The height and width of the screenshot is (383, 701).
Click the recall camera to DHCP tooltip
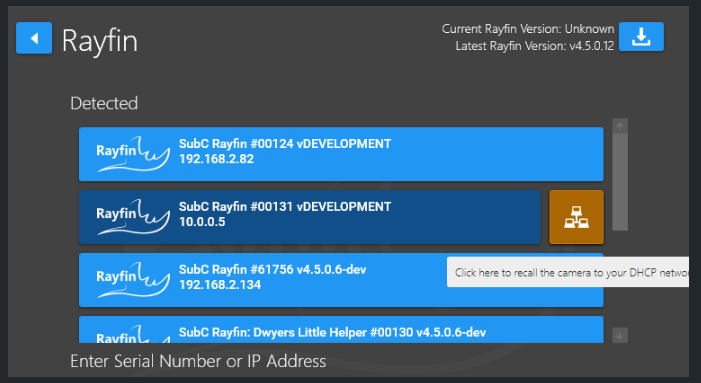pyautogui.click(x=568, y=272)
